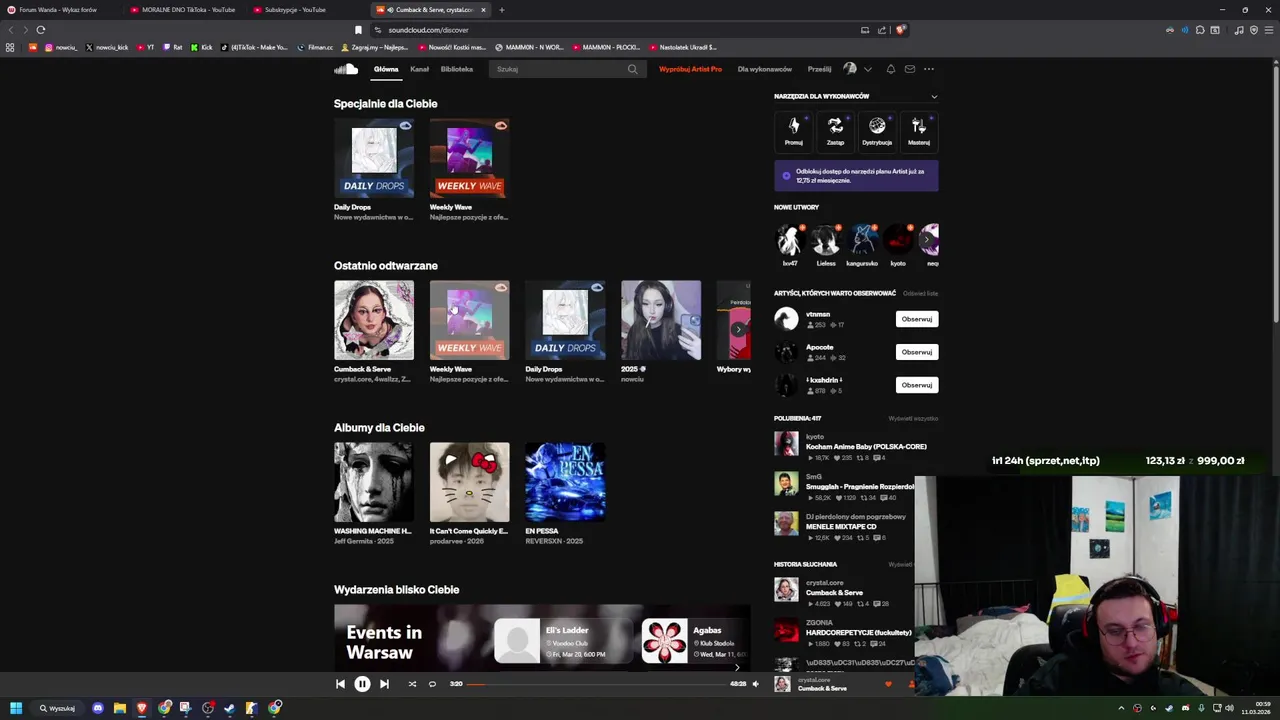Screen dimensions: 1280x720
Task: Reload the page with browser refresh icon
Action: click(41, 30)
